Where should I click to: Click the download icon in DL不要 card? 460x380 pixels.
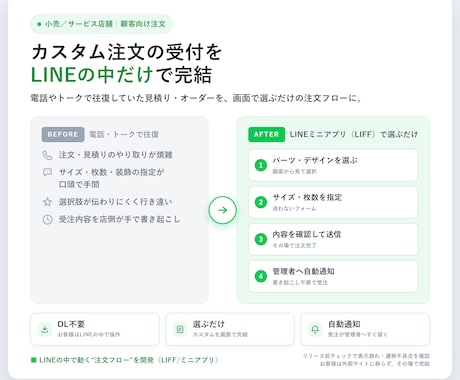45,329
